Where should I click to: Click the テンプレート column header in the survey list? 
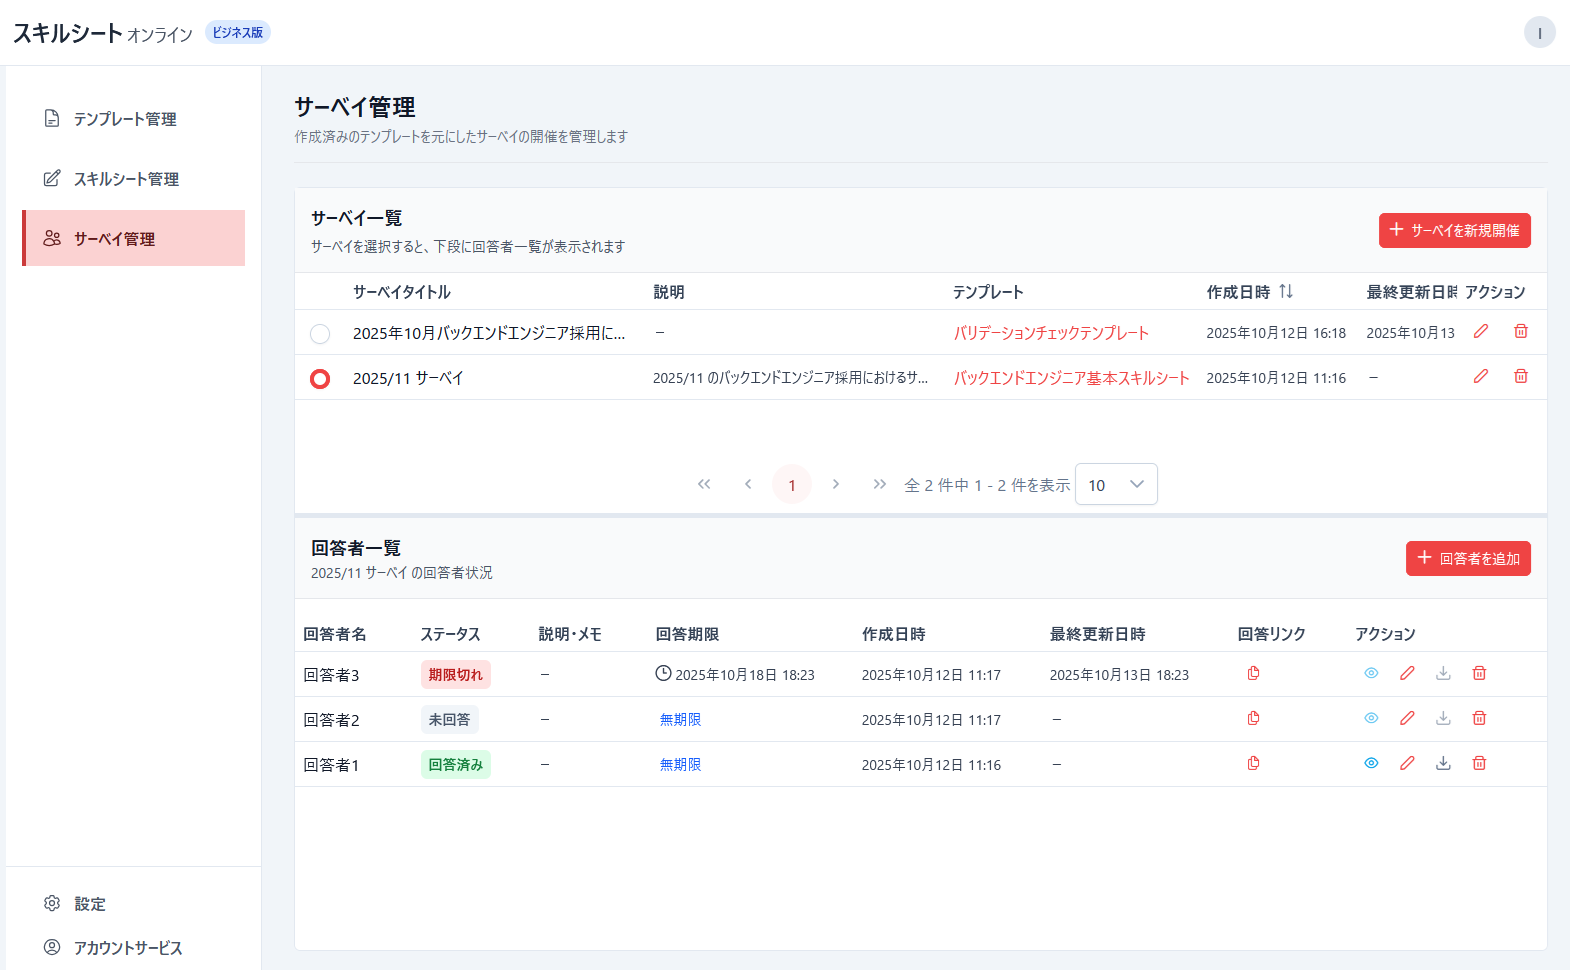tap(988, 292)
